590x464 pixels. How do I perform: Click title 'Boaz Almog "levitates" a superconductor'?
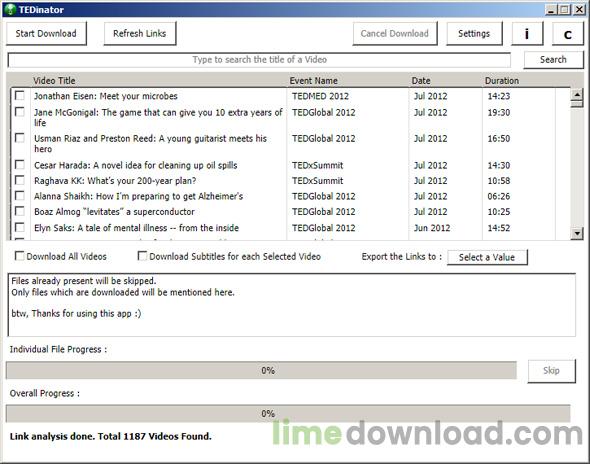click(114, 211)
